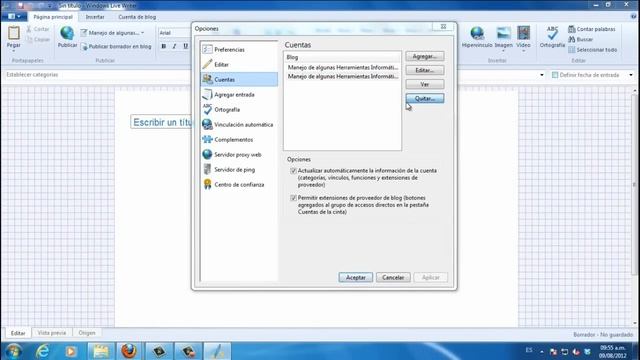The height and width of the screenshot is (360, 640).
Task: Click Cancelar in Opciones dialog
Action: 393,278
